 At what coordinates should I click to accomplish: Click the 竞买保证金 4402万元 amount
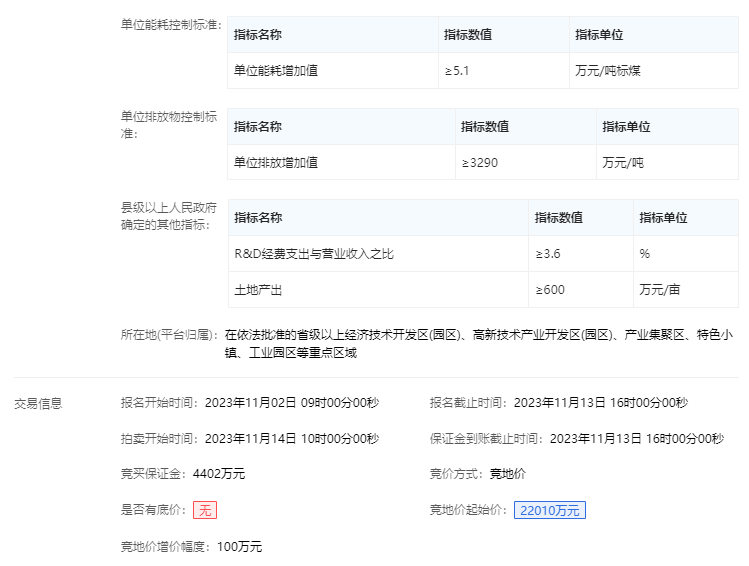click(x=217, y=474)
